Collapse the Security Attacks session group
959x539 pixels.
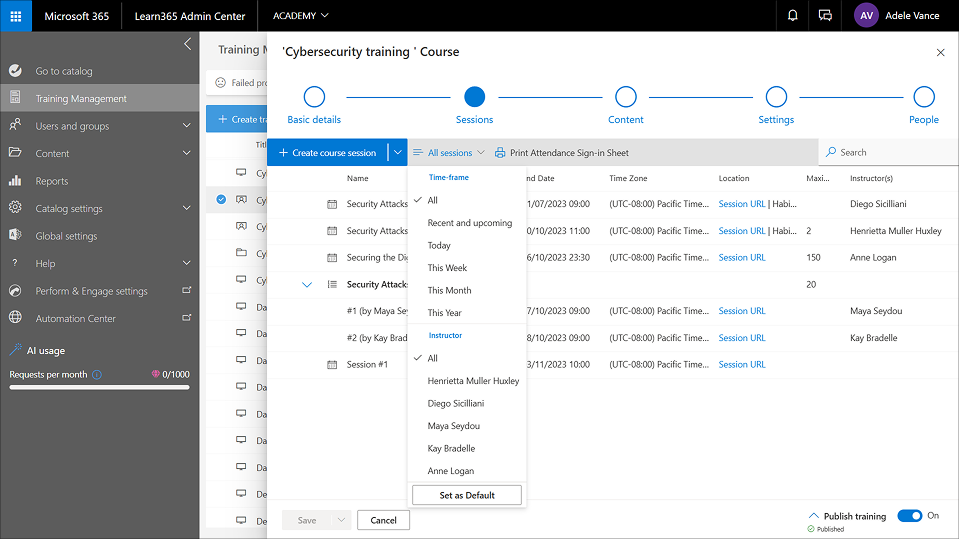pos(307,284)
